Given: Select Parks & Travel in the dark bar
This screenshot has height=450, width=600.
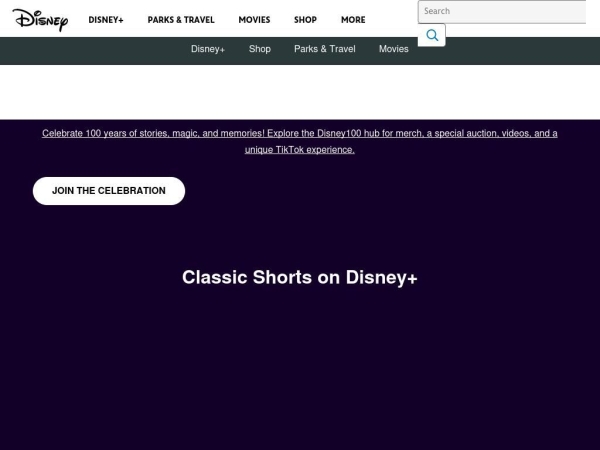Looking at the screenshot, I should coord(325,49).
